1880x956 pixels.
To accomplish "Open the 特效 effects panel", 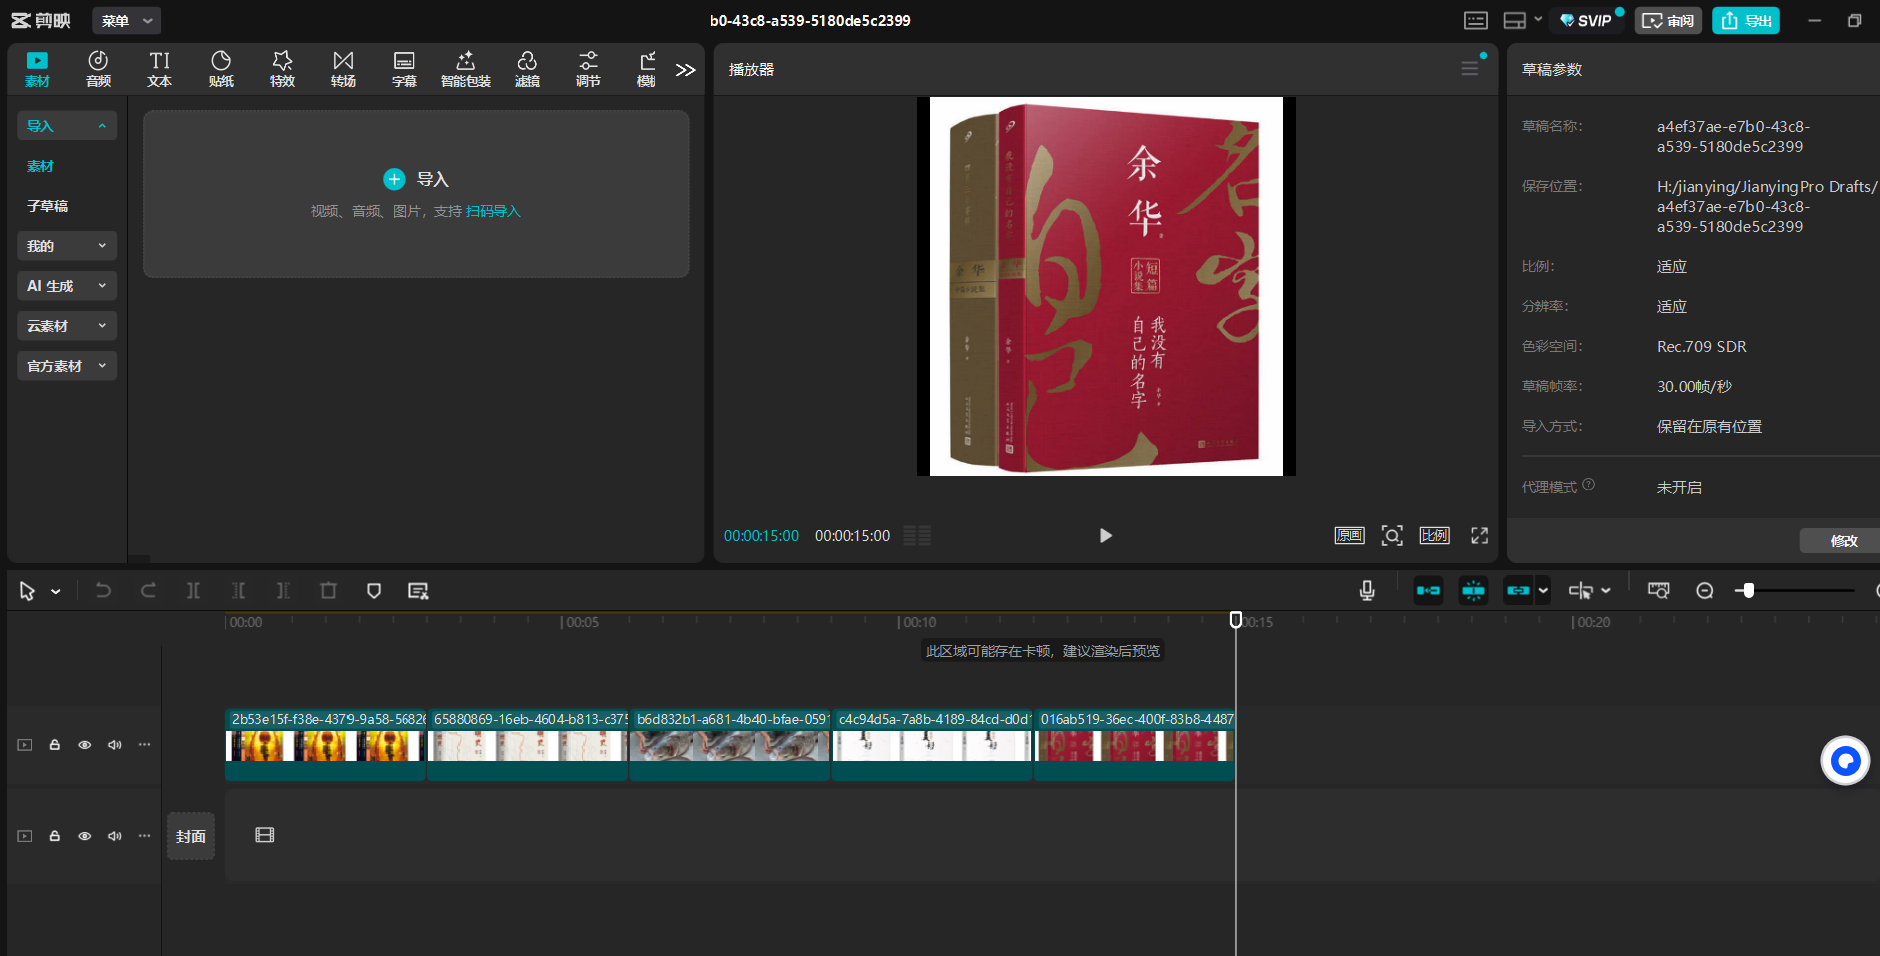I will 282,69.
